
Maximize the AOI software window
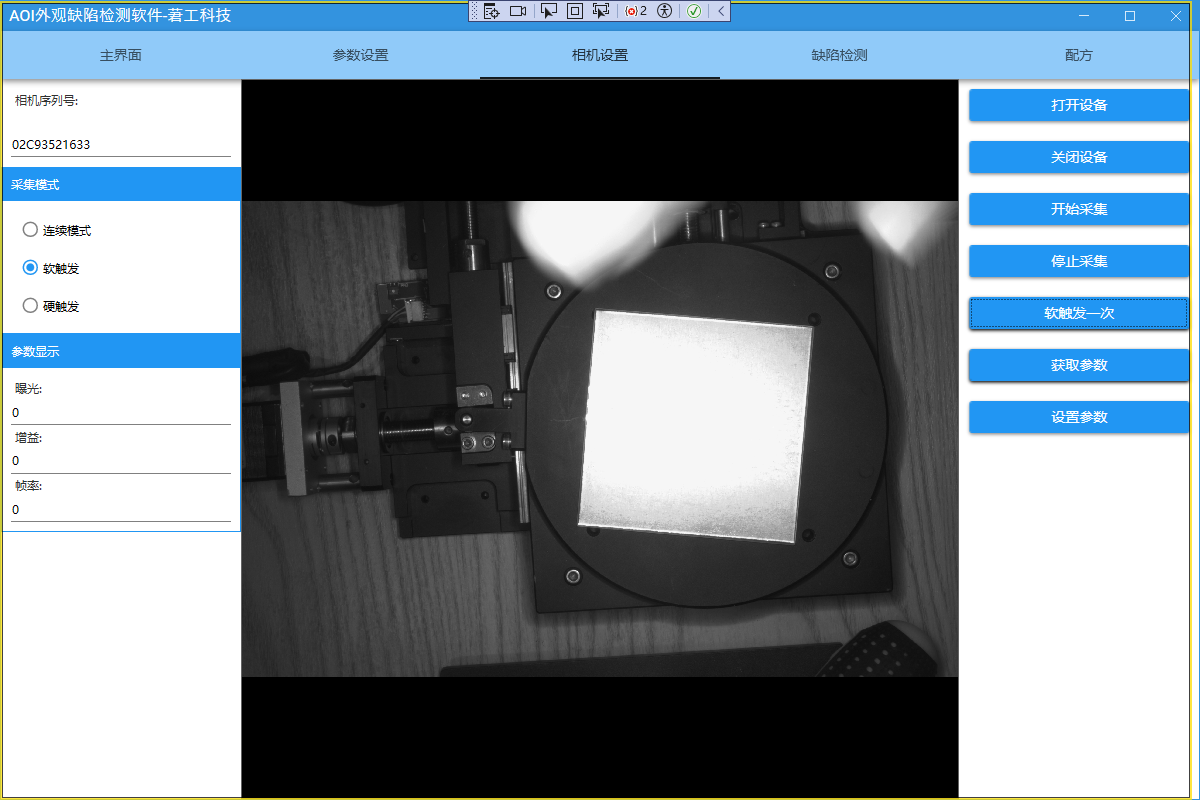coord(1130,15)
